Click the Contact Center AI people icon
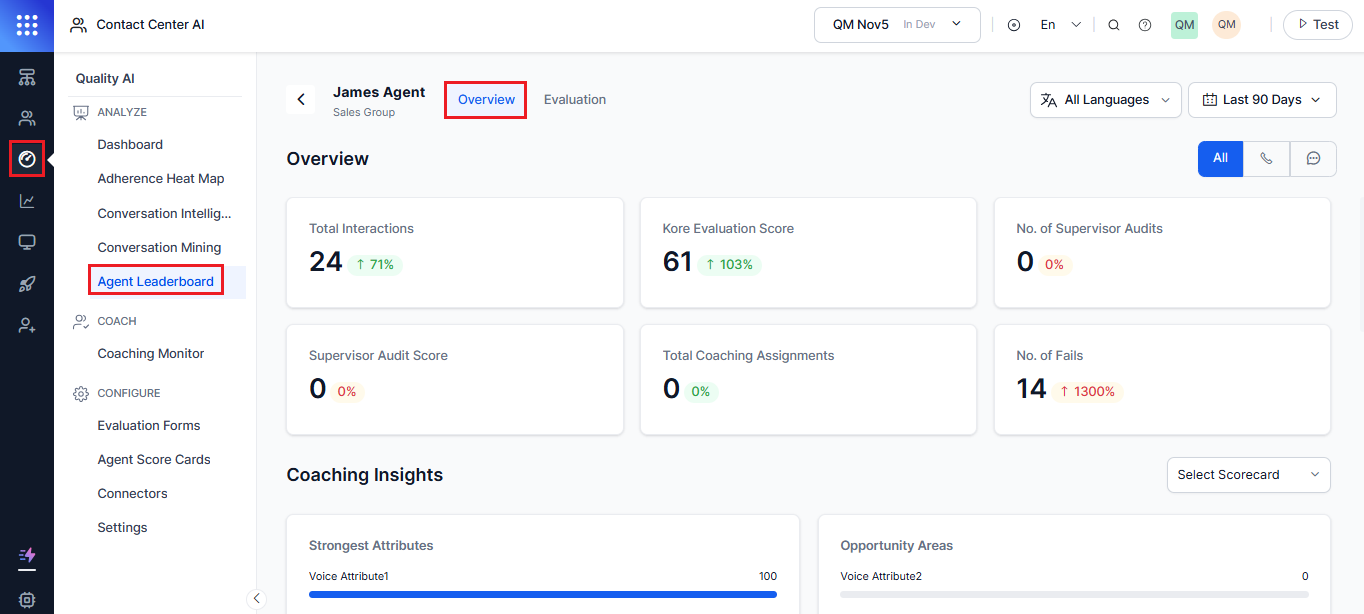The image size is (1364, 614). tap(78, 25)
